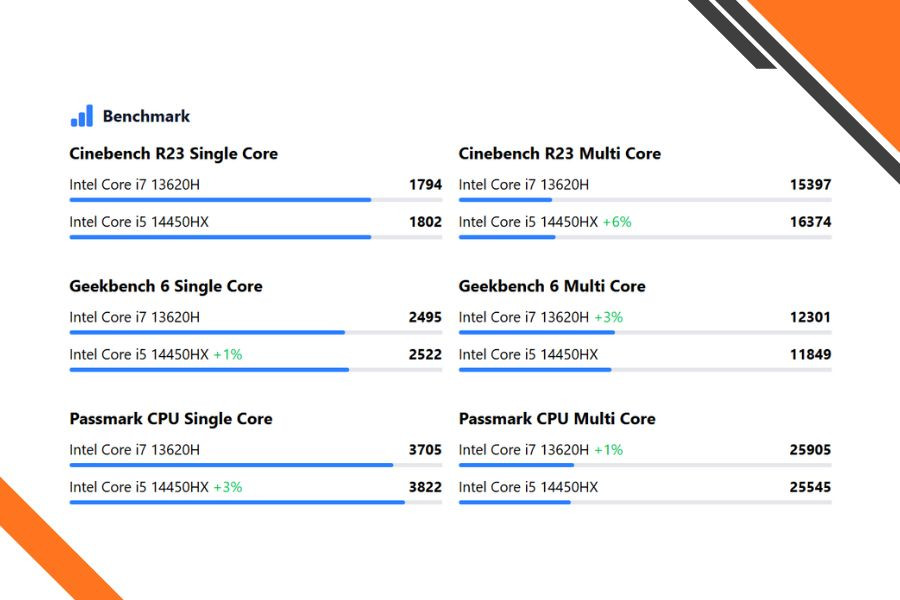This screenshot has width=900, height=600.
Task: Click the blue Benchmark bar chart icon
Action: [x=82, y=116]
